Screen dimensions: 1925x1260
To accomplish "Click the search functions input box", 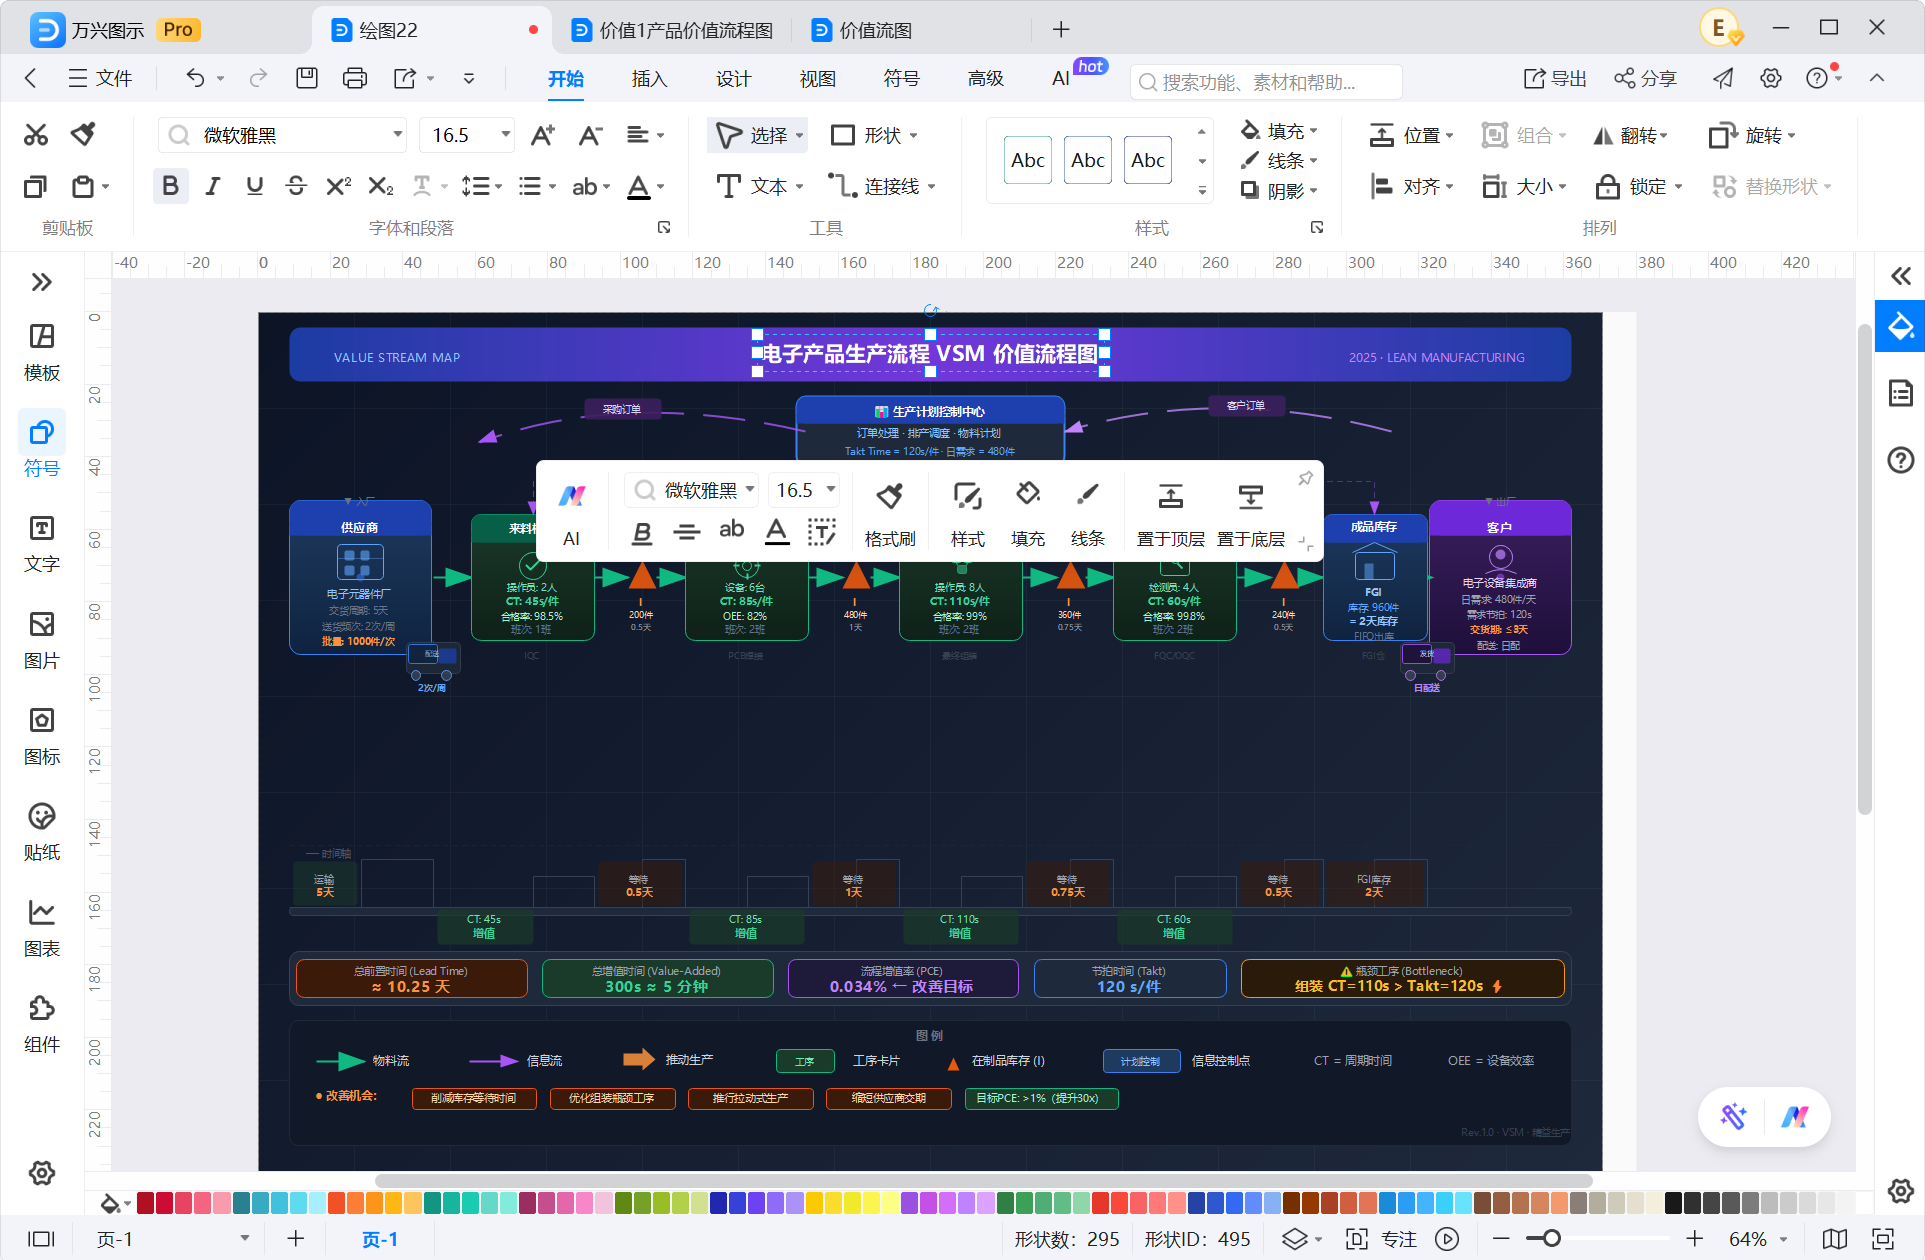I will [x=1266, y=82].
